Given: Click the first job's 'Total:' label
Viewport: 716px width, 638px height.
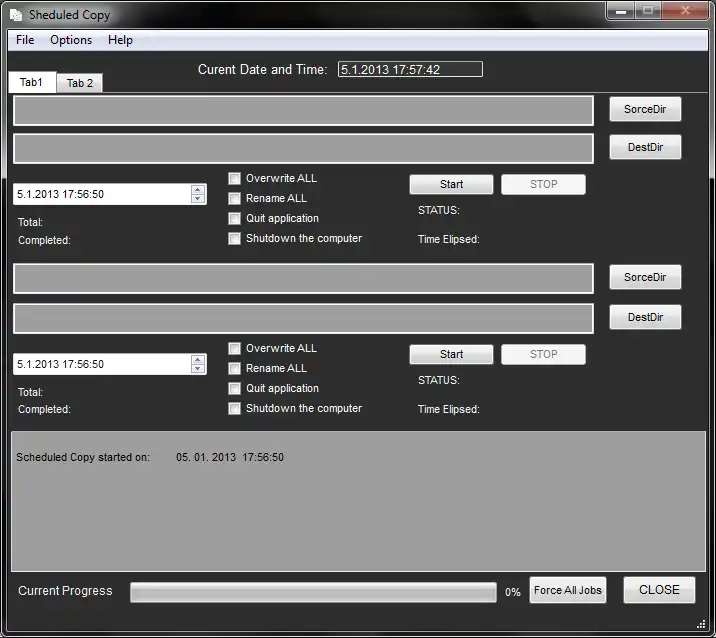Looking at the screenshot, I should pos(30,222).
